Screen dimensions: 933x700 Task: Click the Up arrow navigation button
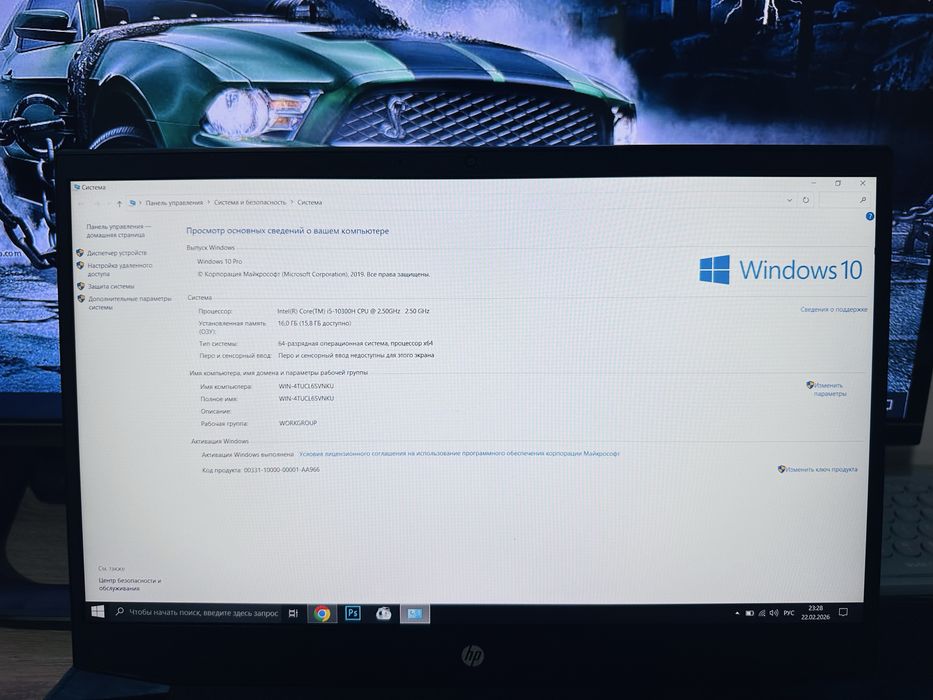click(119, 203)
